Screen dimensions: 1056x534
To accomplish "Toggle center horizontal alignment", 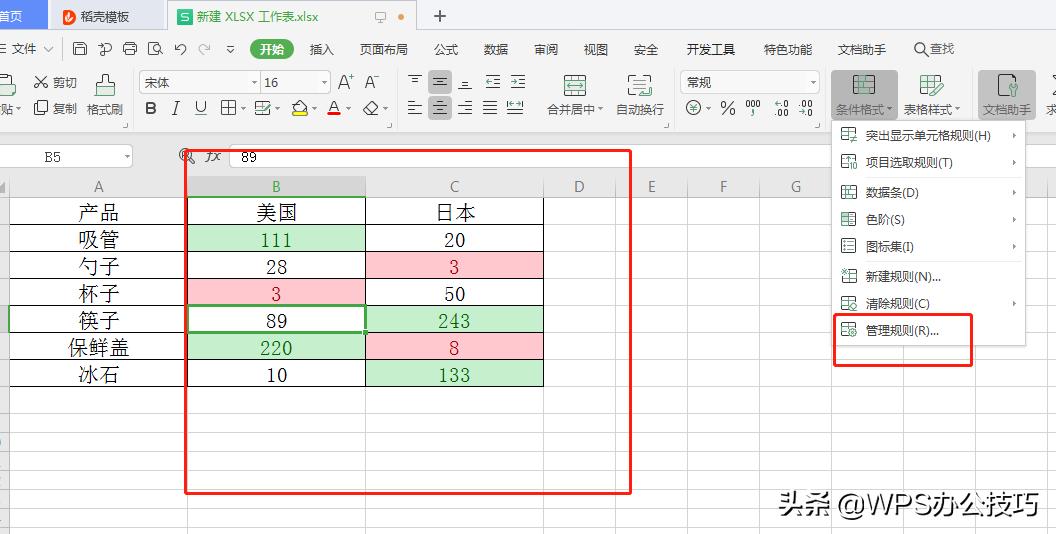I will coord(440,108).
